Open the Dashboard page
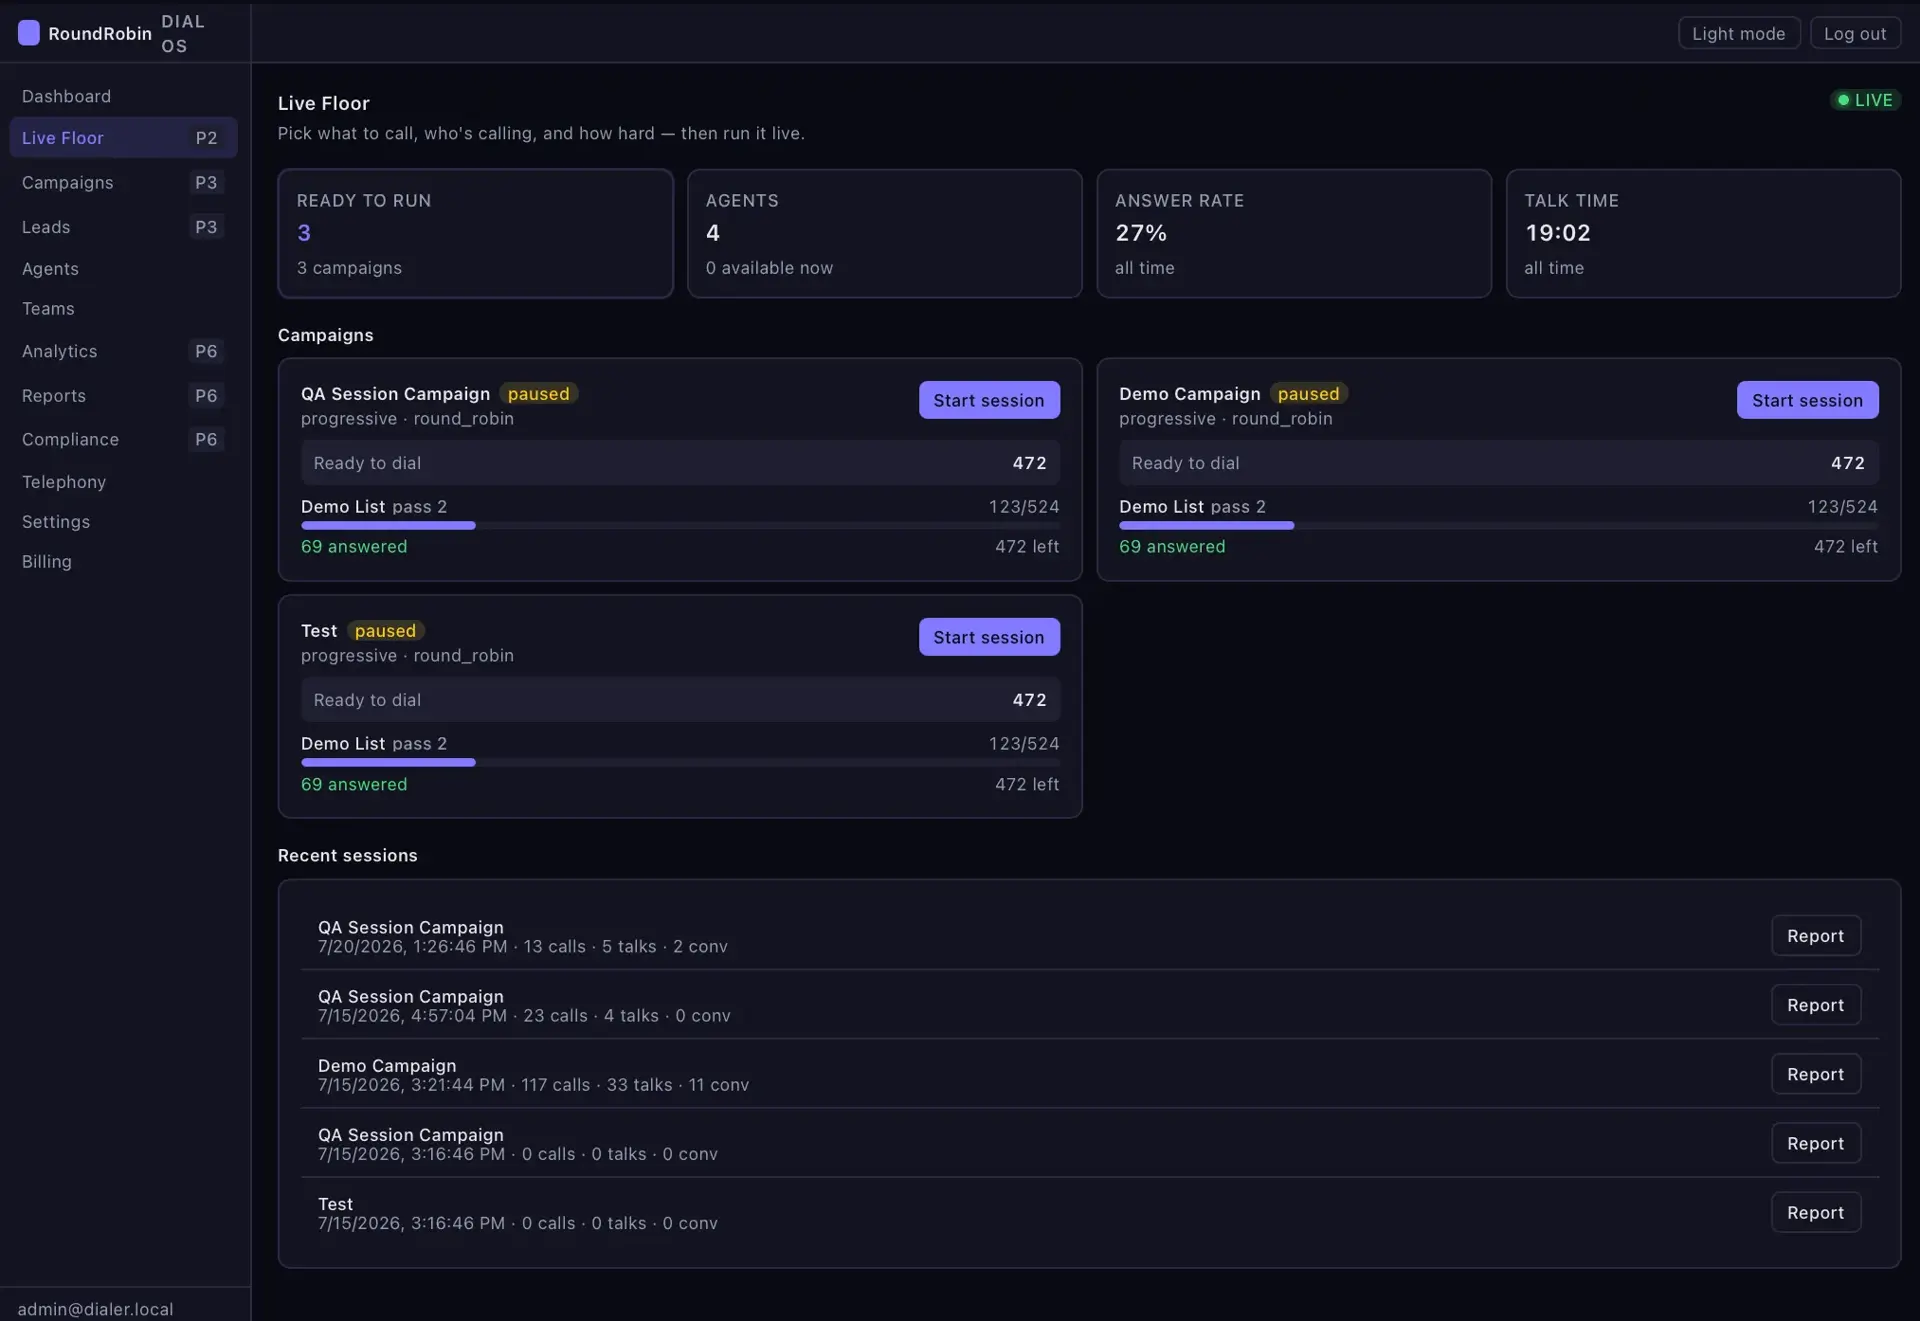1920x1321 pixels. pos(66,96)
